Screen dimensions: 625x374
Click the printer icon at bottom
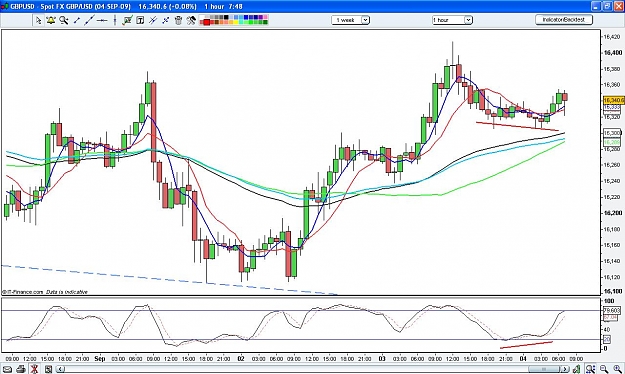tap(21, 369)
